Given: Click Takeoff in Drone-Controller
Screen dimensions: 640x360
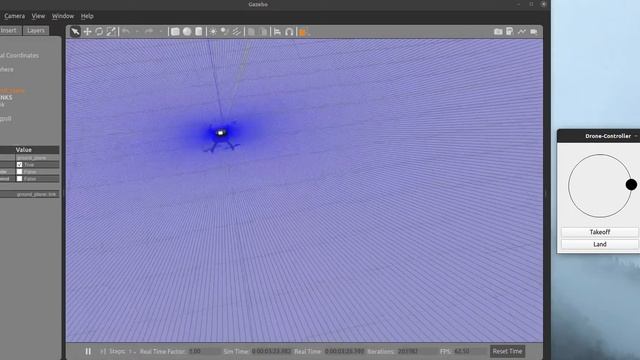Looking at the screenshot, I should 600,232.
